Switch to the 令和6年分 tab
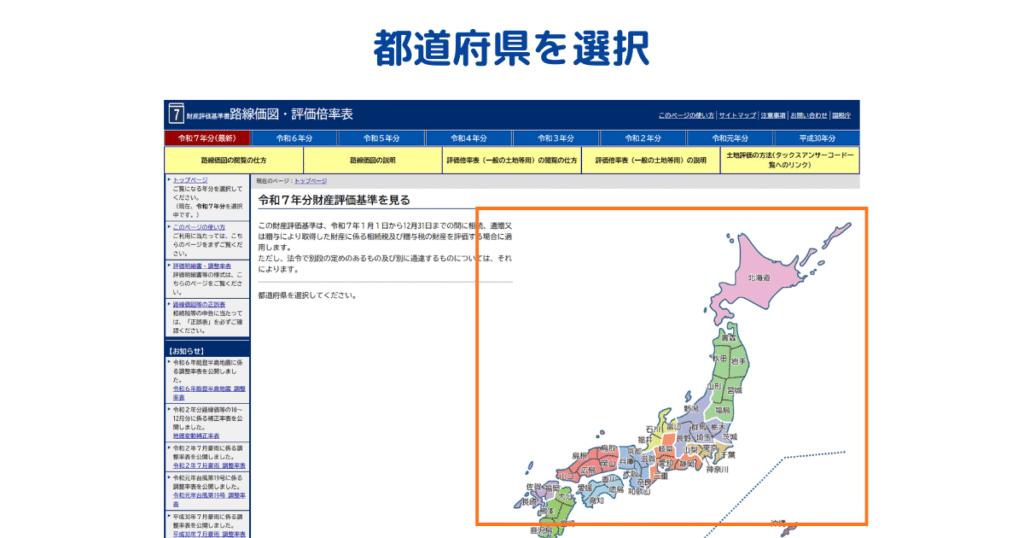Image resolution: width=1024 pixels, height=538 pixels. (294, 138)
